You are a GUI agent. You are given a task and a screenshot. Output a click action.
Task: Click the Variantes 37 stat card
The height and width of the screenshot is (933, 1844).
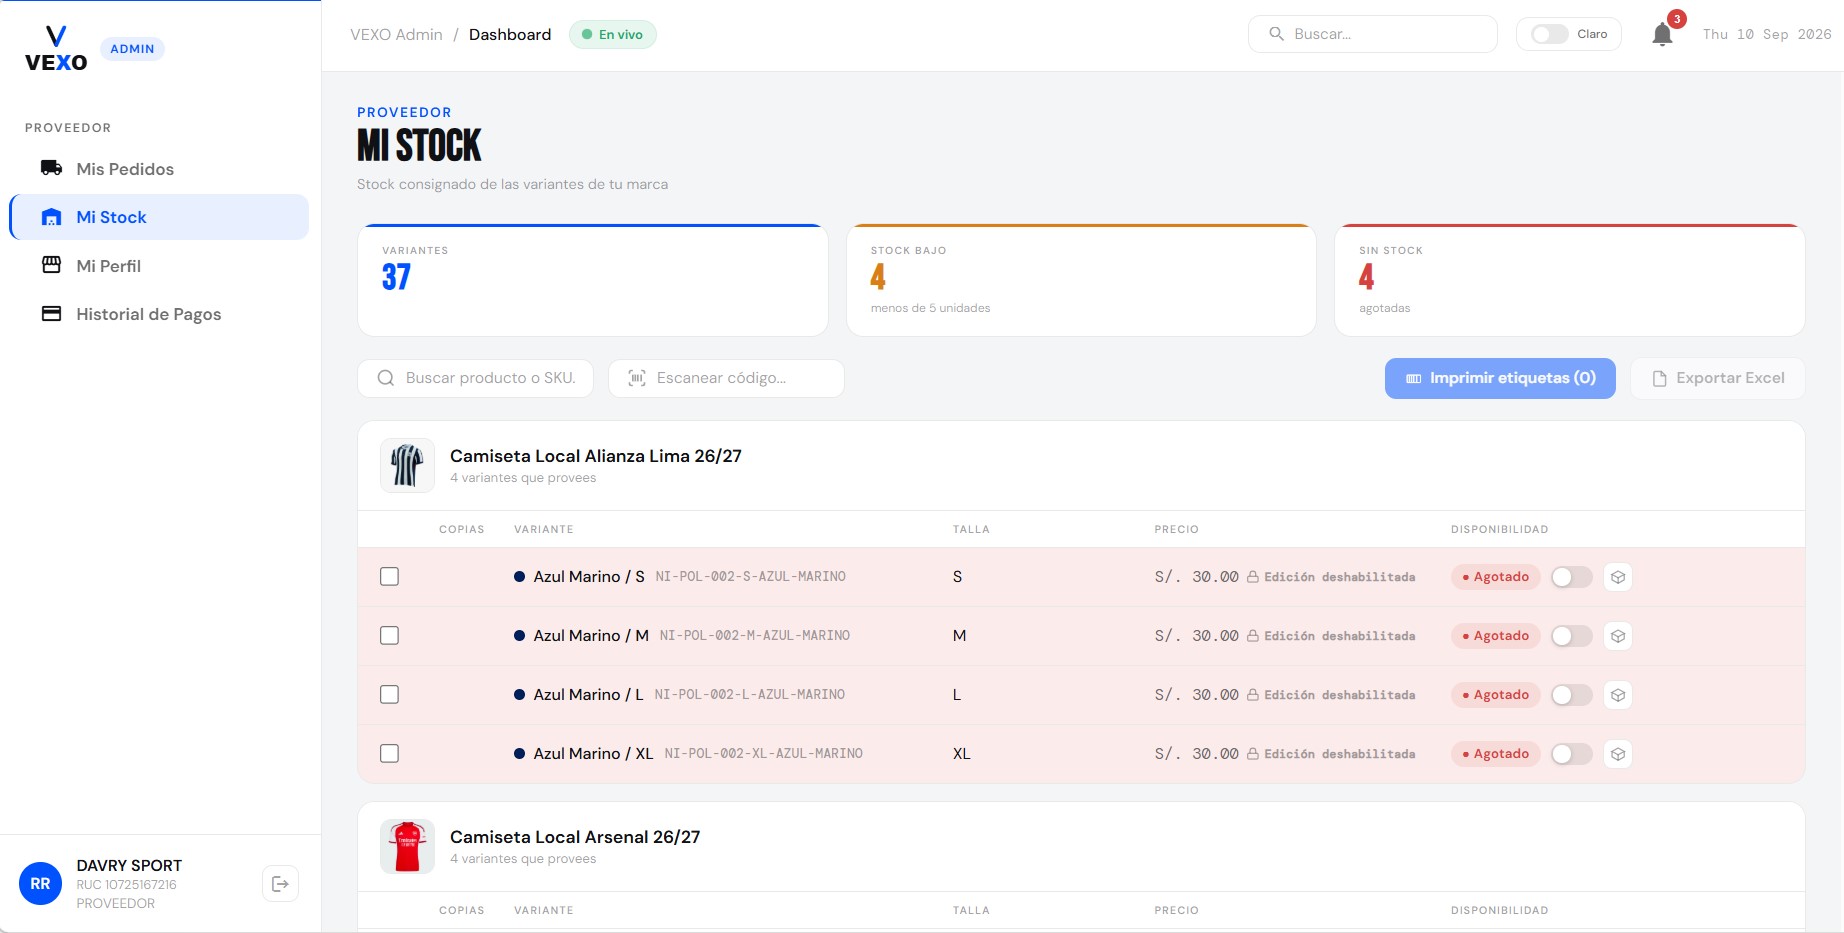click(593, 280)
